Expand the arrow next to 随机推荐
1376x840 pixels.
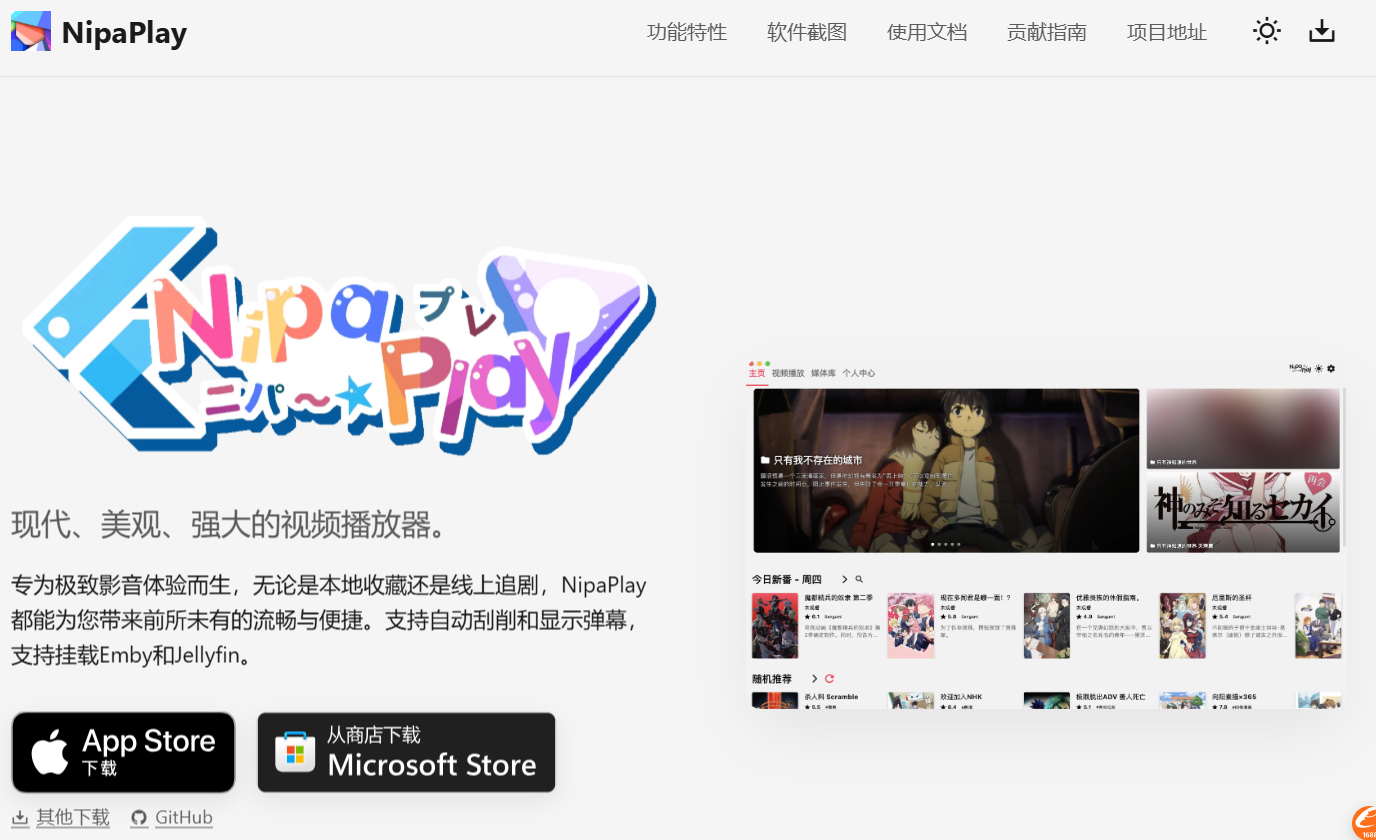pyautogui.click(x=814, y=679)
